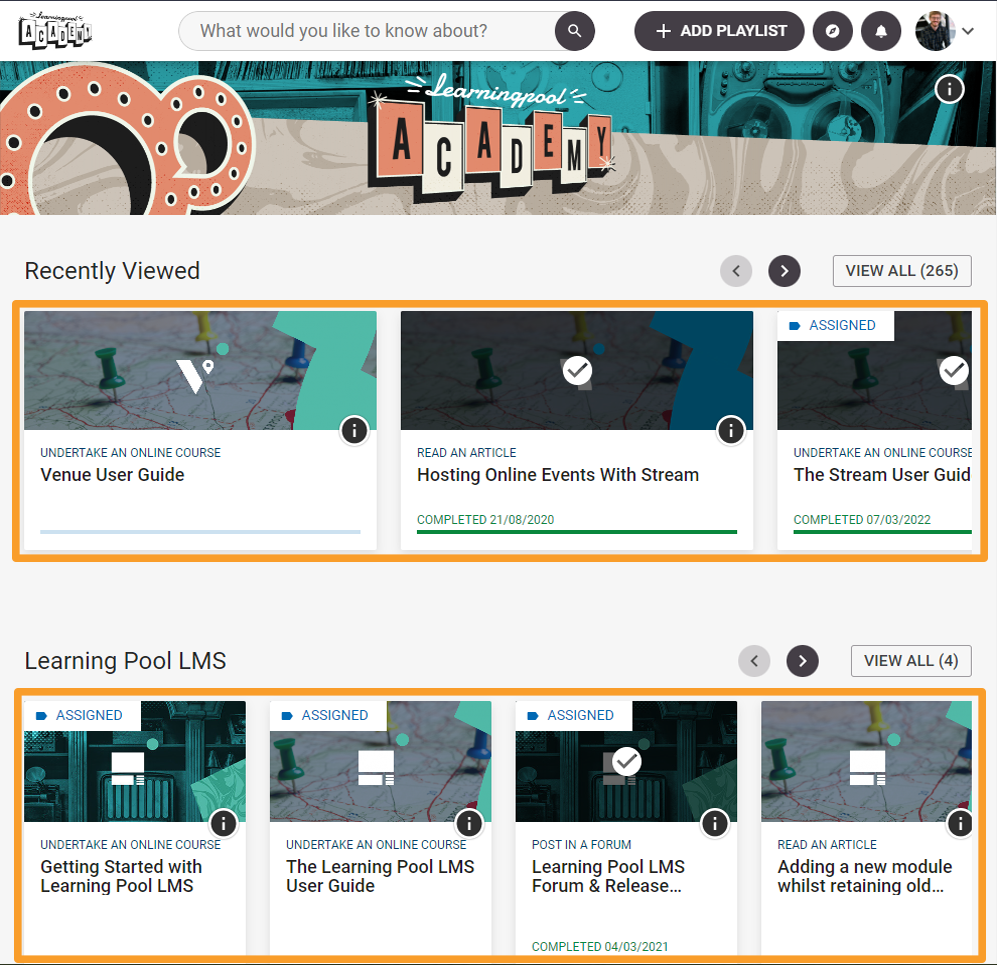Open Learning Pool LMS Forum & Release
This screenshot has height=965, width=997.
coord(608,876)
